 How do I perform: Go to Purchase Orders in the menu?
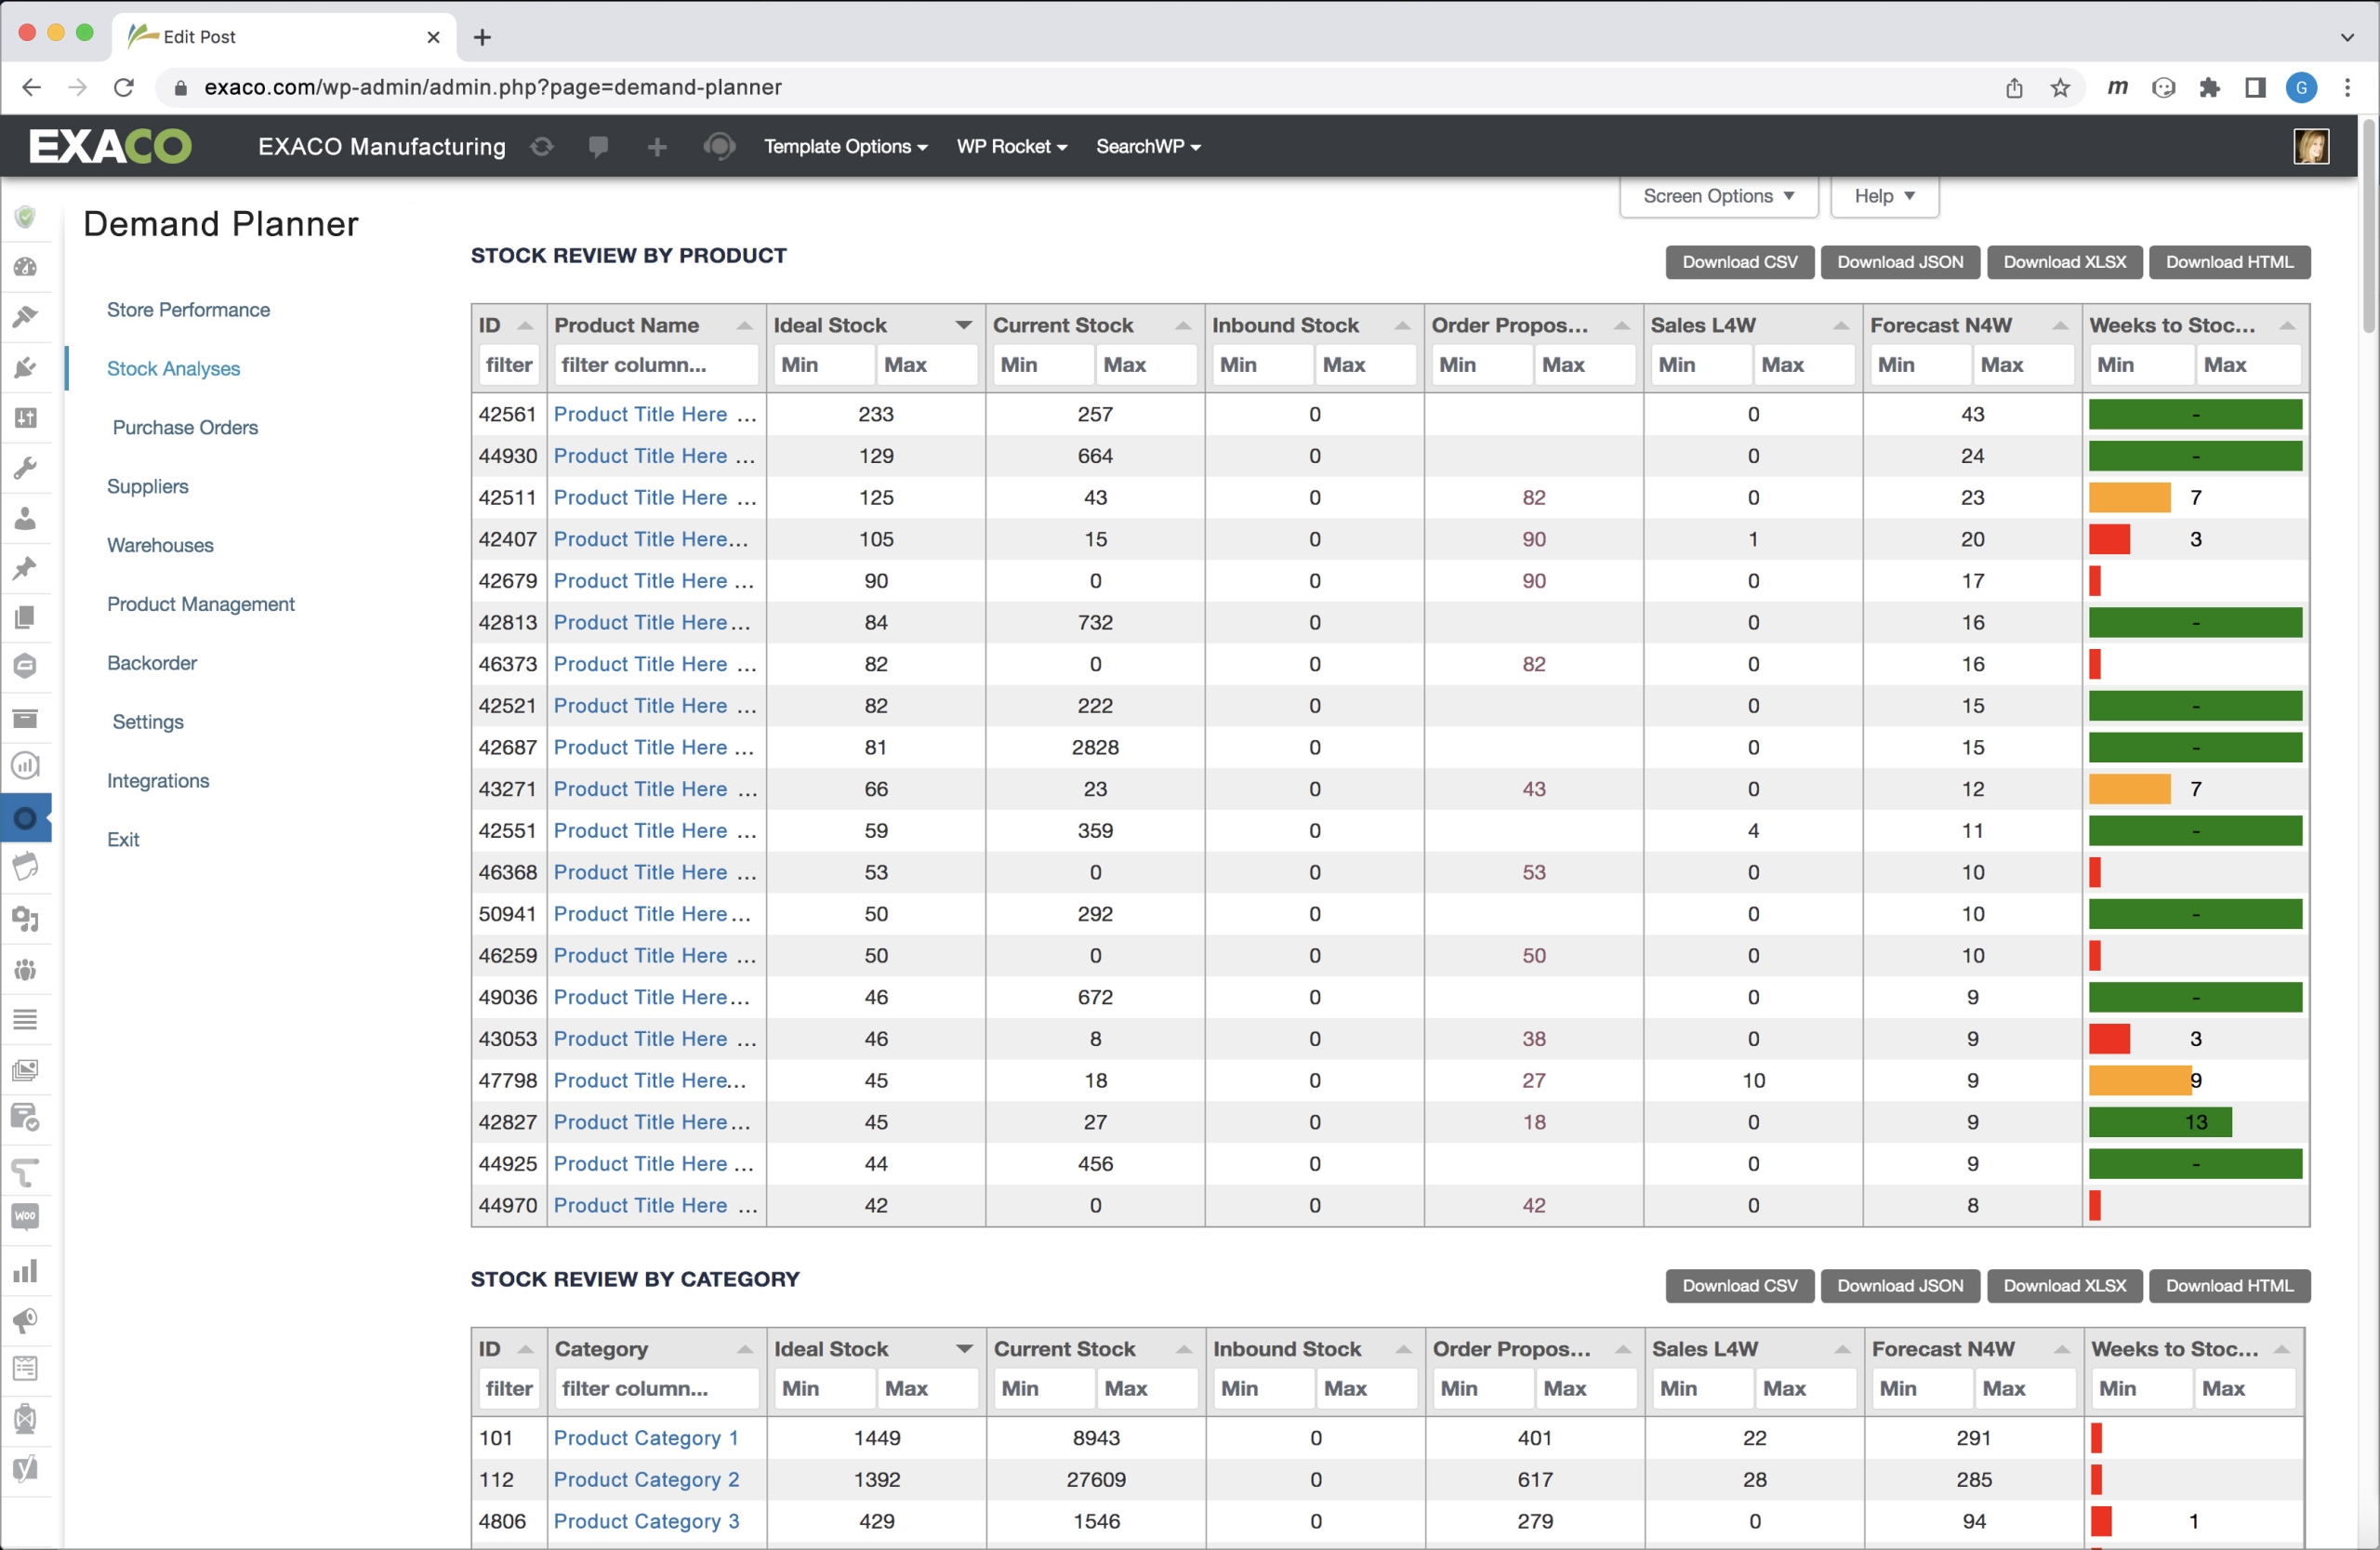pyautogui.click(x=185, y=427)
